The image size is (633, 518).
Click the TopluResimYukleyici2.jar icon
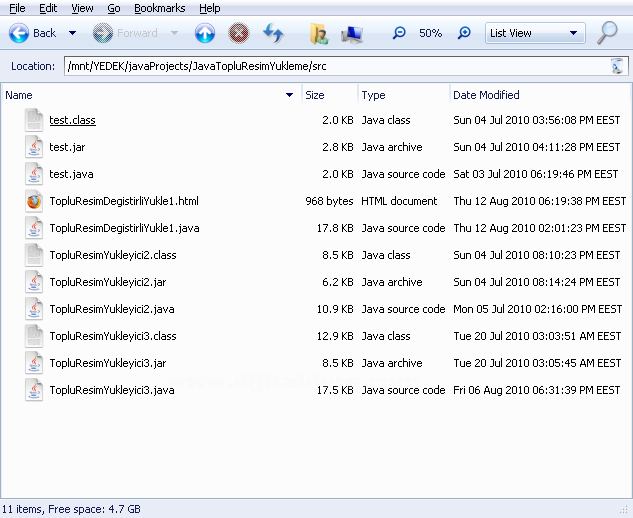(34, 282)
